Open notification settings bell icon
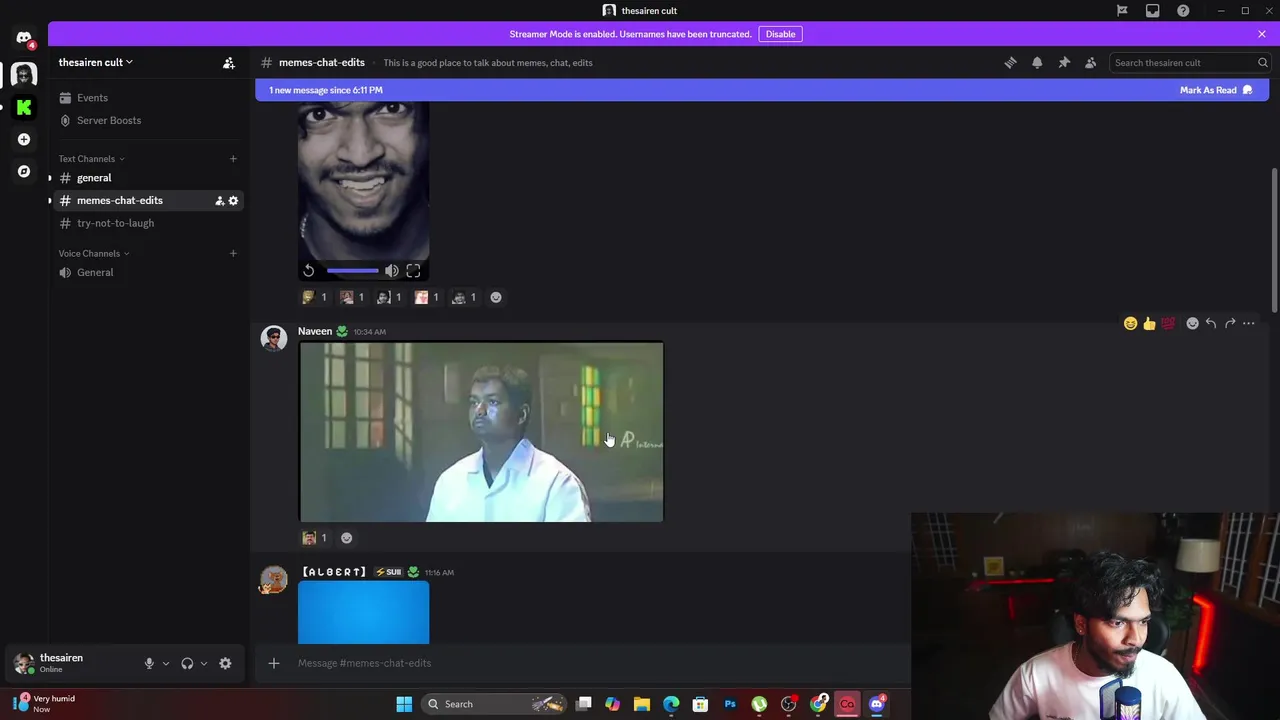1280x720 pixels. (x=1037, y=63)
